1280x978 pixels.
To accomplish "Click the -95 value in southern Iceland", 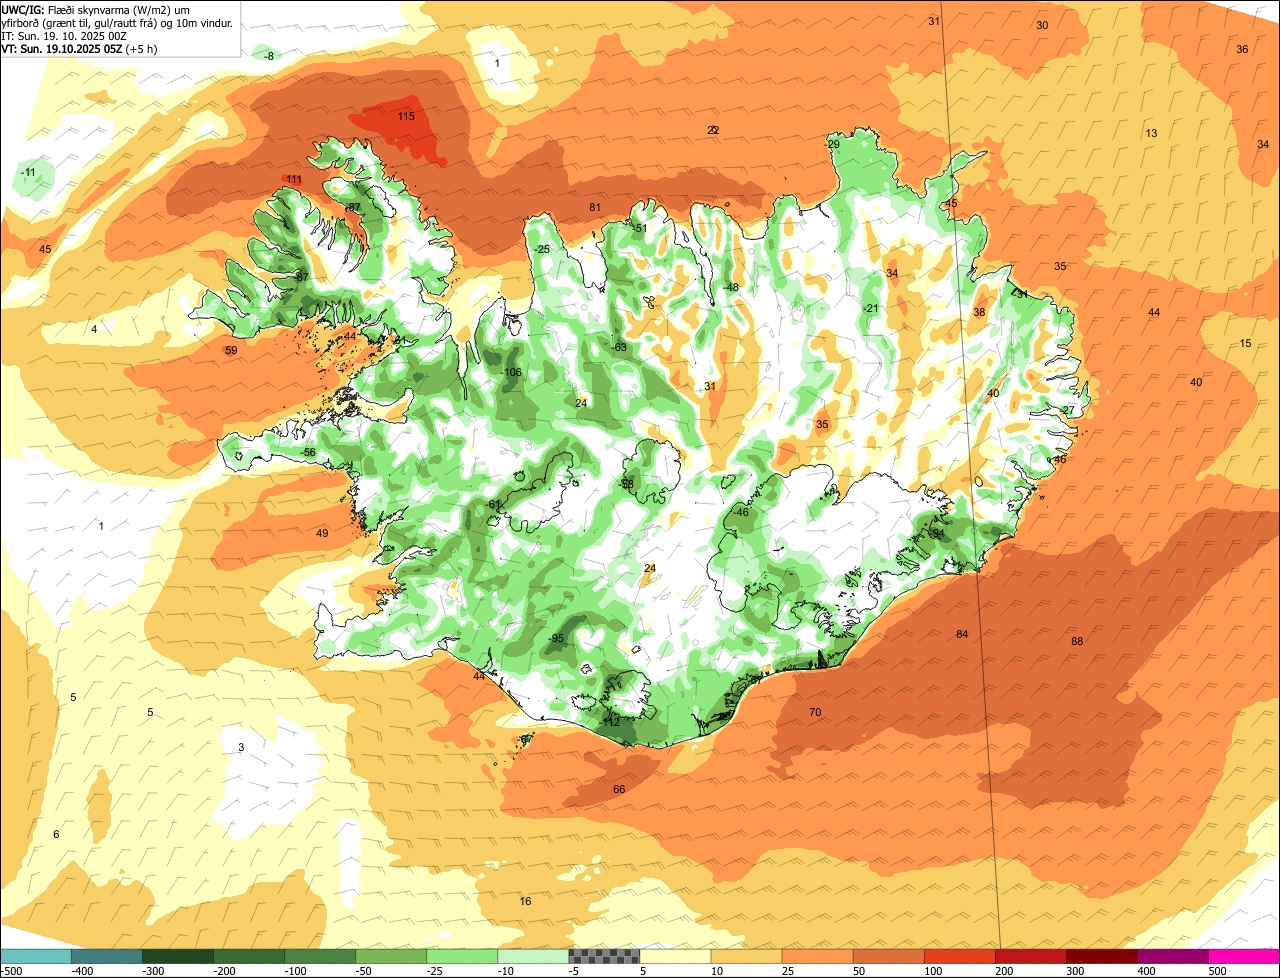I will (556, 639).
